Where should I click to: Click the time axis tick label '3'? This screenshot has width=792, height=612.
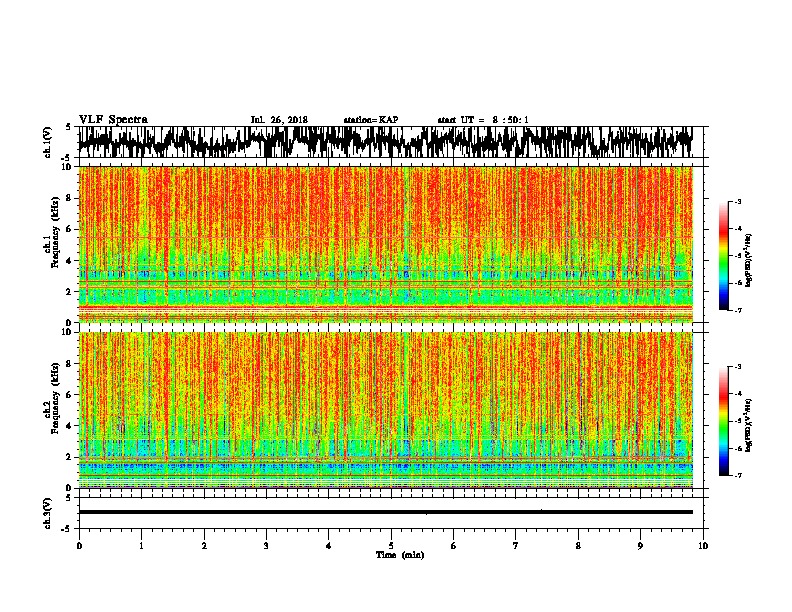pyautogui.click(x=266, y=546)
